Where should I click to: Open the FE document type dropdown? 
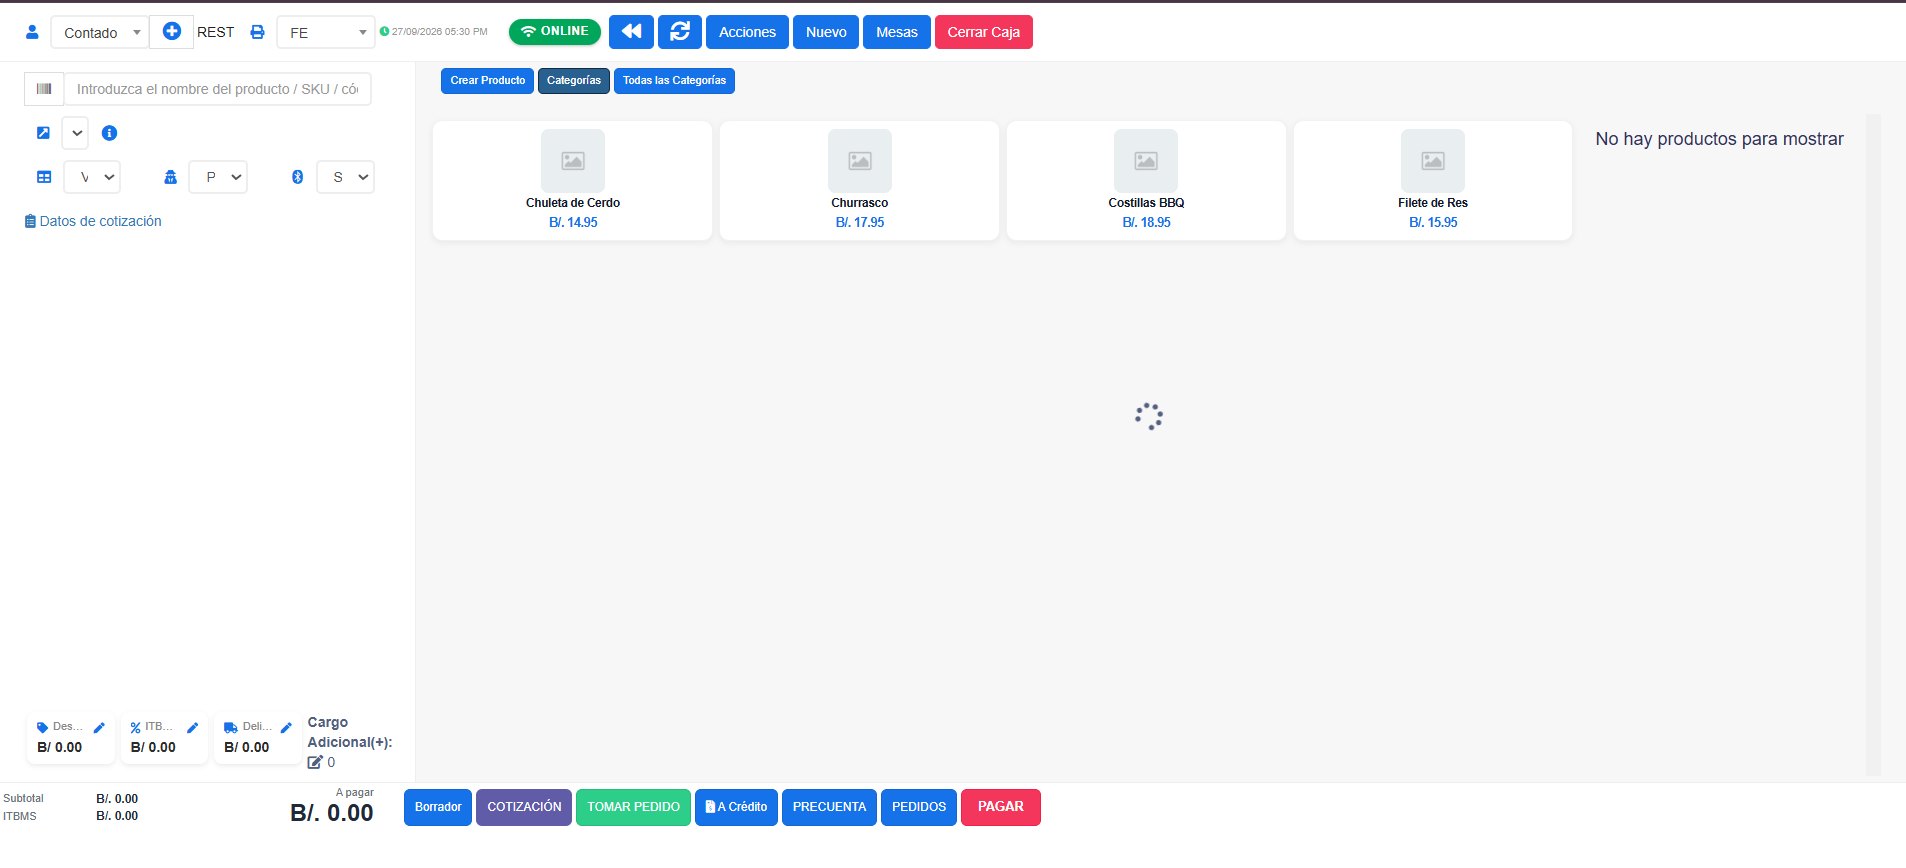326,33
